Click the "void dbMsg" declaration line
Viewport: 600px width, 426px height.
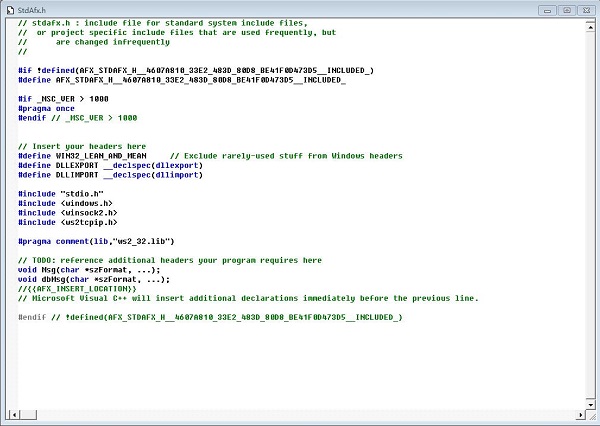(94, 279)
